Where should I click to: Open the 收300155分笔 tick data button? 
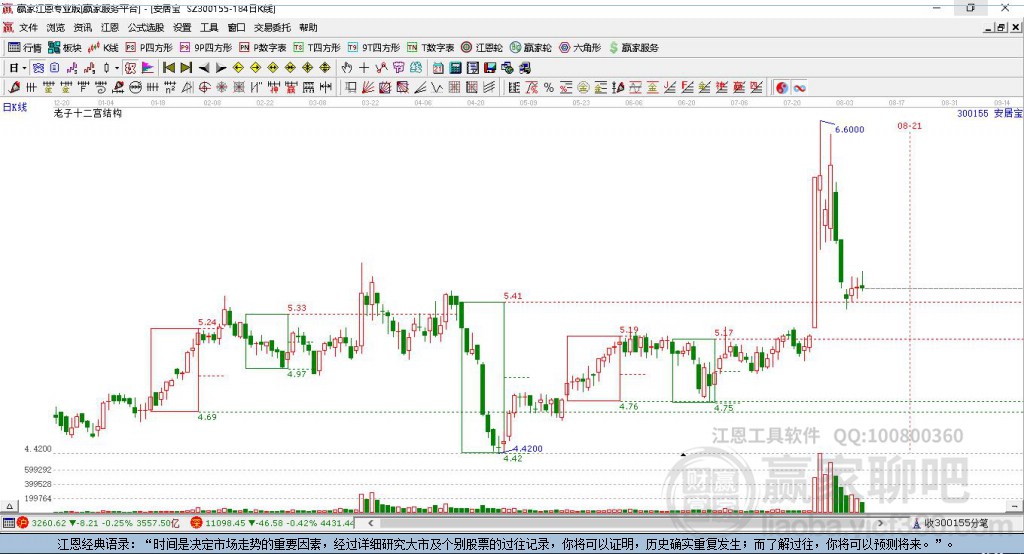point(951,523)
